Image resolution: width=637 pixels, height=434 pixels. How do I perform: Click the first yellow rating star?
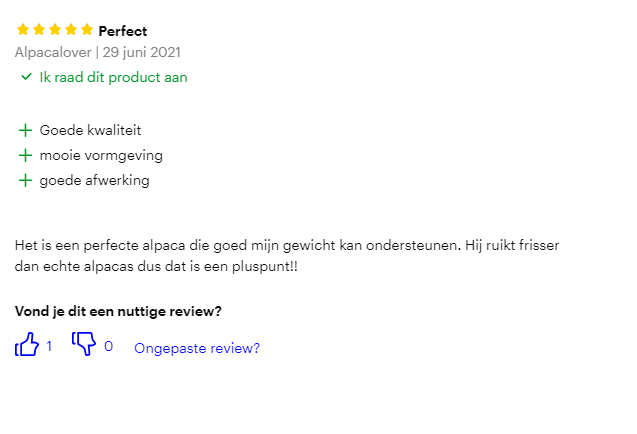[x=23, y=30]
